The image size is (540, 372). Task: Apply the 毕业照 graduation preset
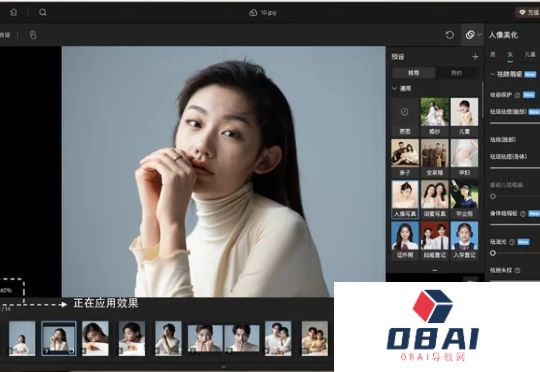[x=464, y=199]
